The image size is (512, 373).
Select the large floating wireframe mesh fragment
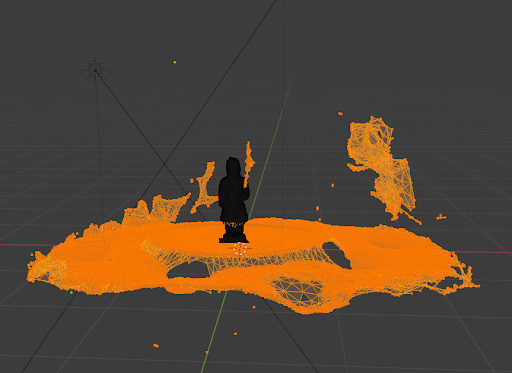tap(383, 168)
